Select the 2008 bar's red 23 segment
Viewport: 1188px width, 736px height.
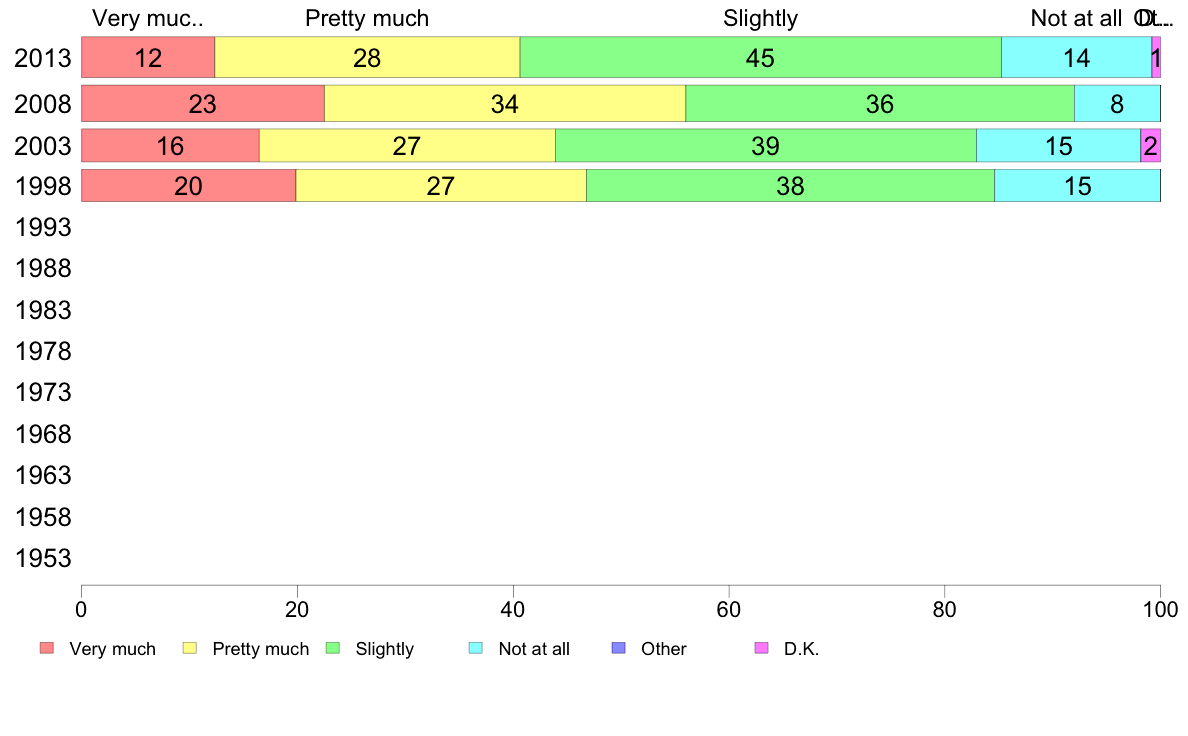click(203, 103)
